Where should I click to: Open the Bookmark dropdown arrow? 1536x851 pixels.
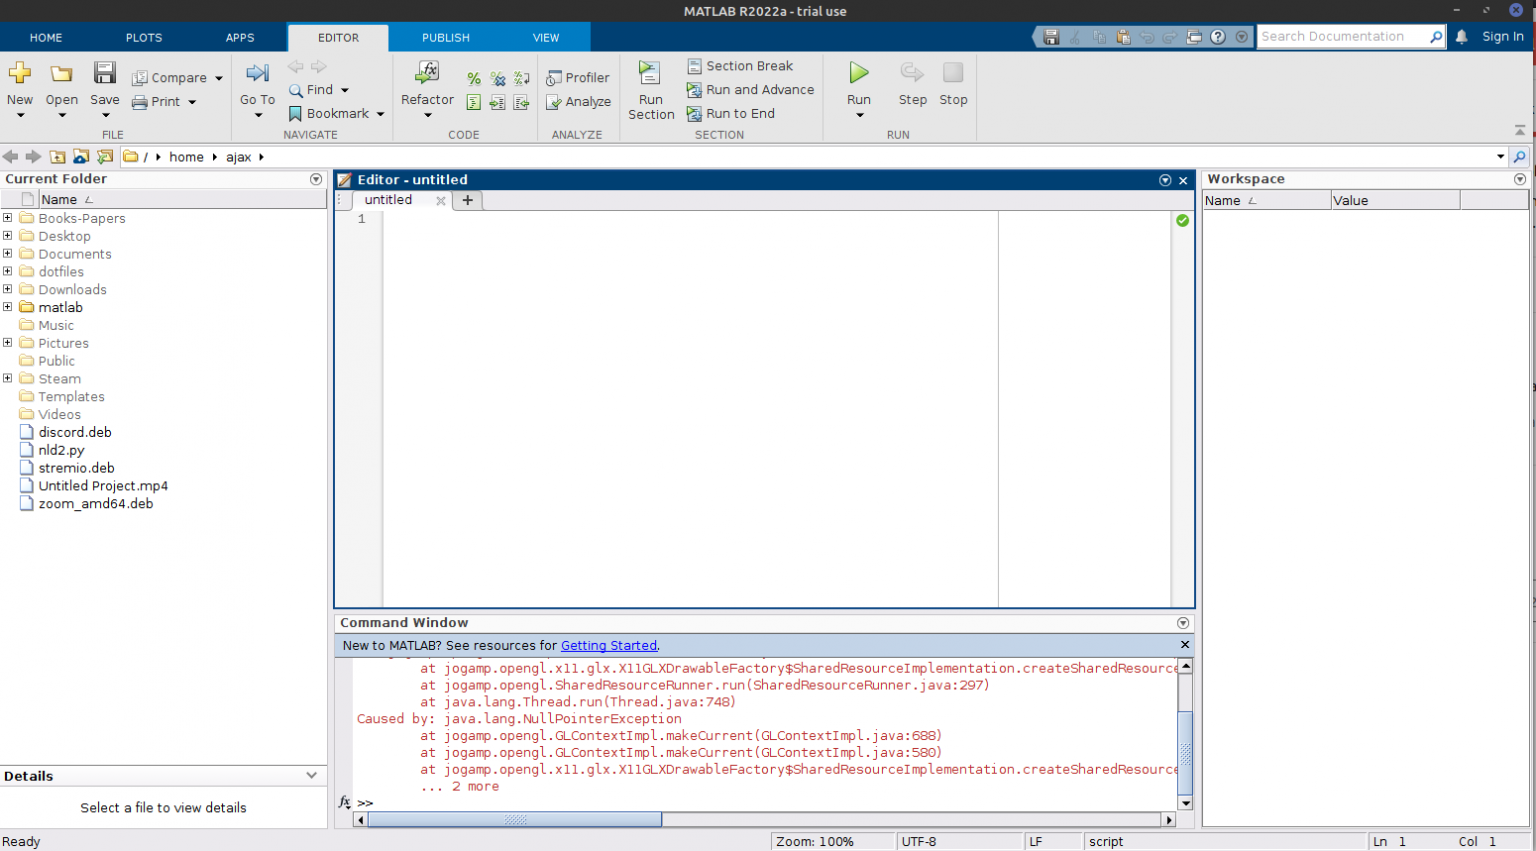coord(380,114)
